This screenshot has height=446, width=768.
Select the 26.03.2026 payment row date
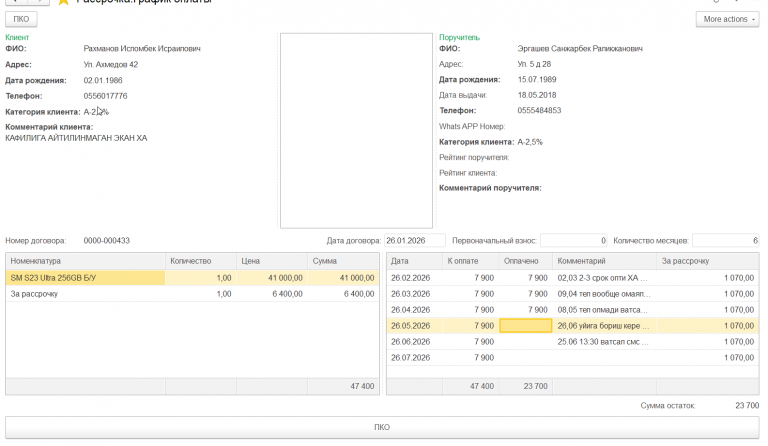410,294
